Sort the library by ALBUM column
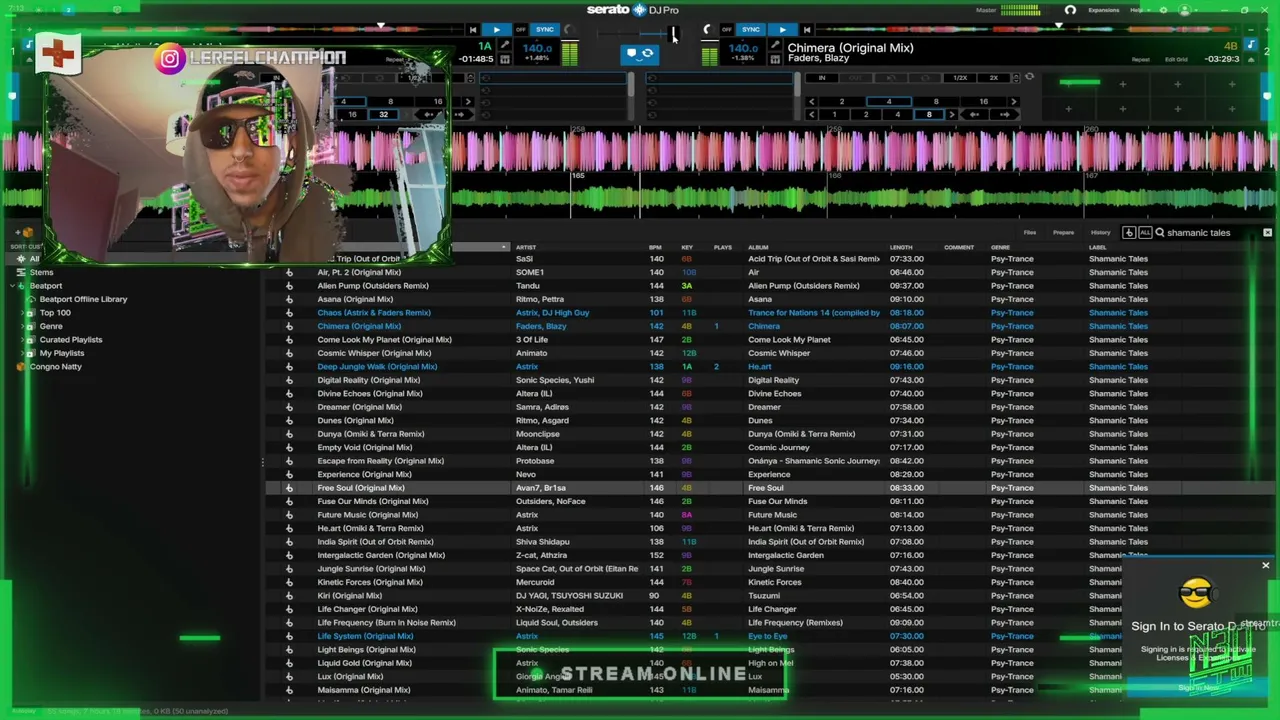The image size is (1280, 720). pyautogui.click(x=758, y=247)
